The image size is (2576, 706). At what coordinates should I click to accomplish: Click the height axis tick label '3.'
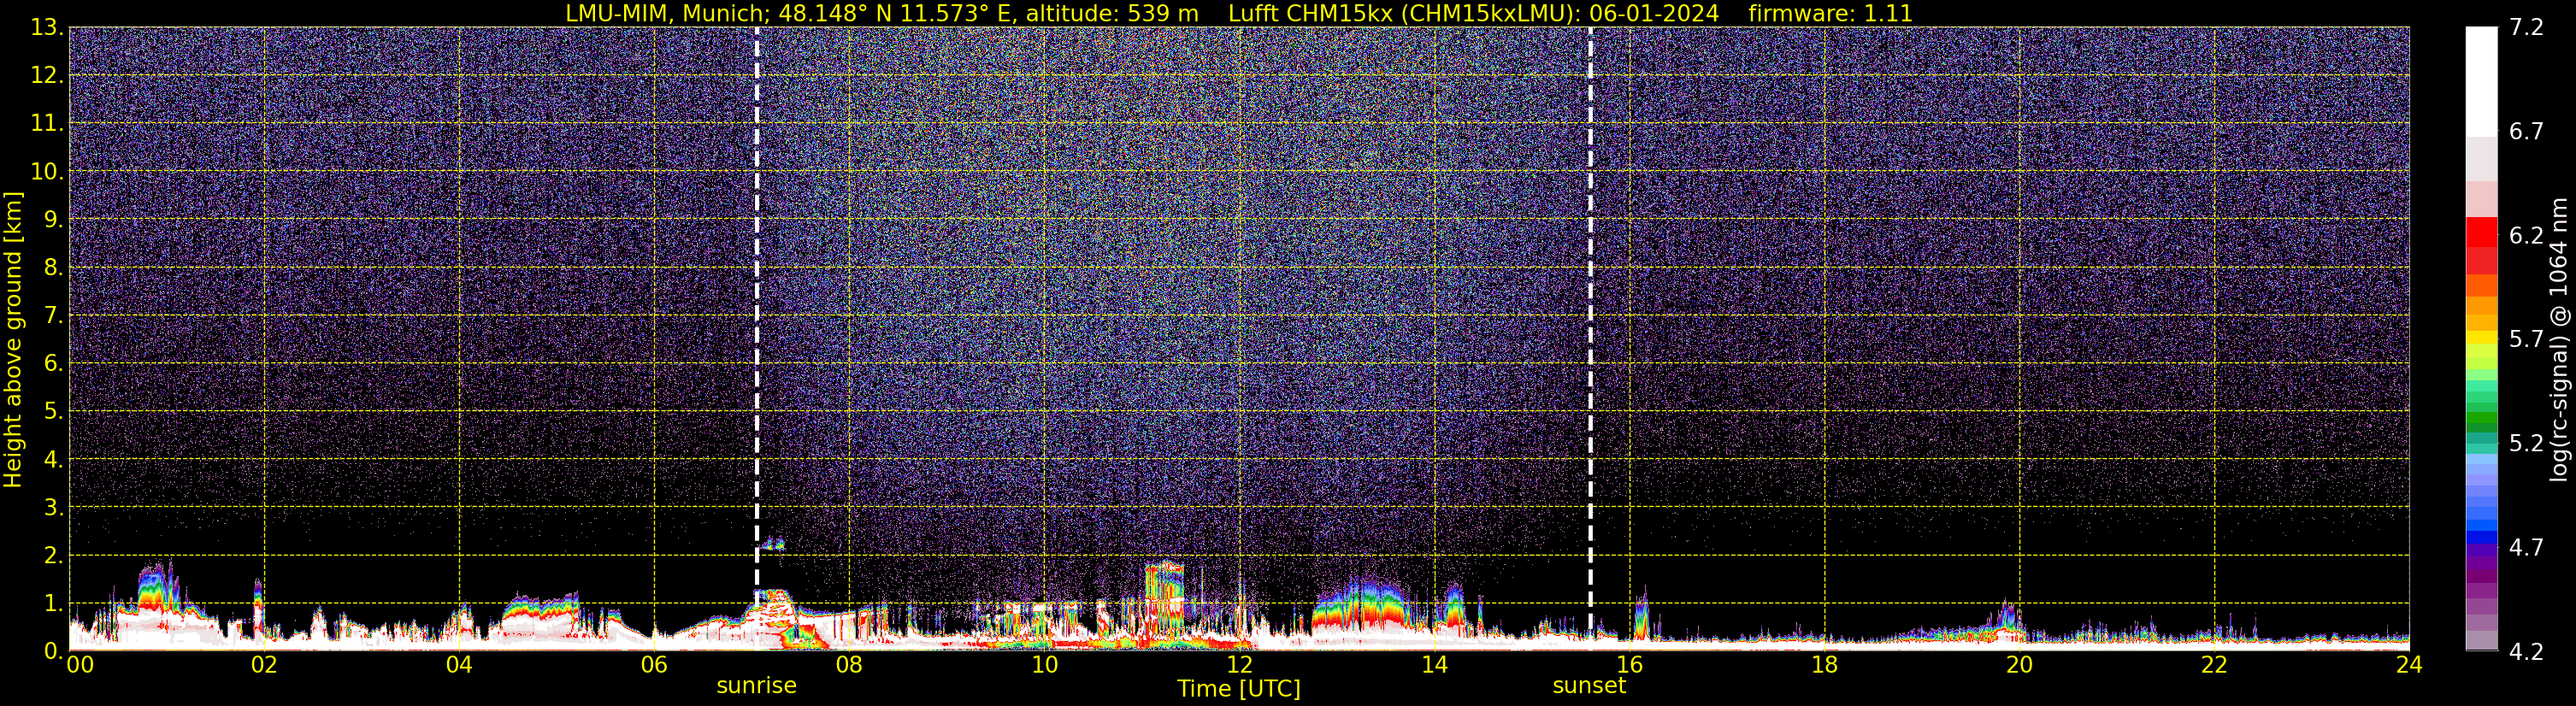tap(54, 507)
